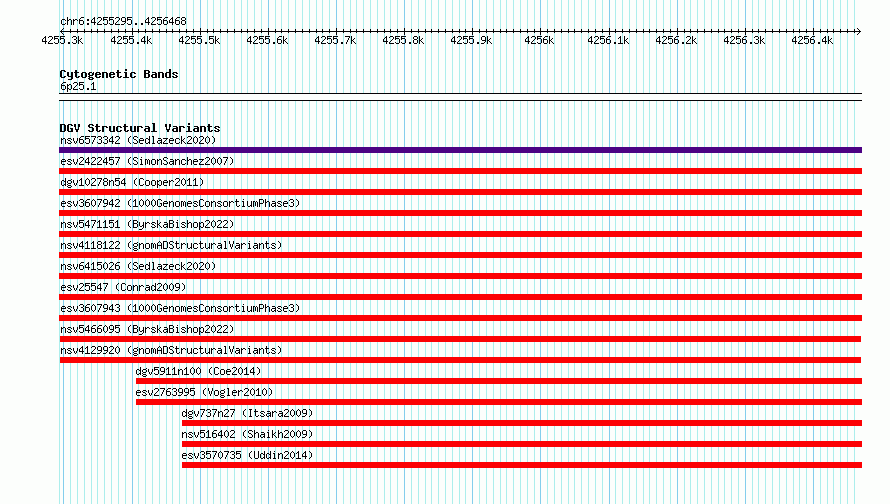890x504 pixels.
Task: Click the 4256.1k ruler tick label
Action: (x=608, y=40)
